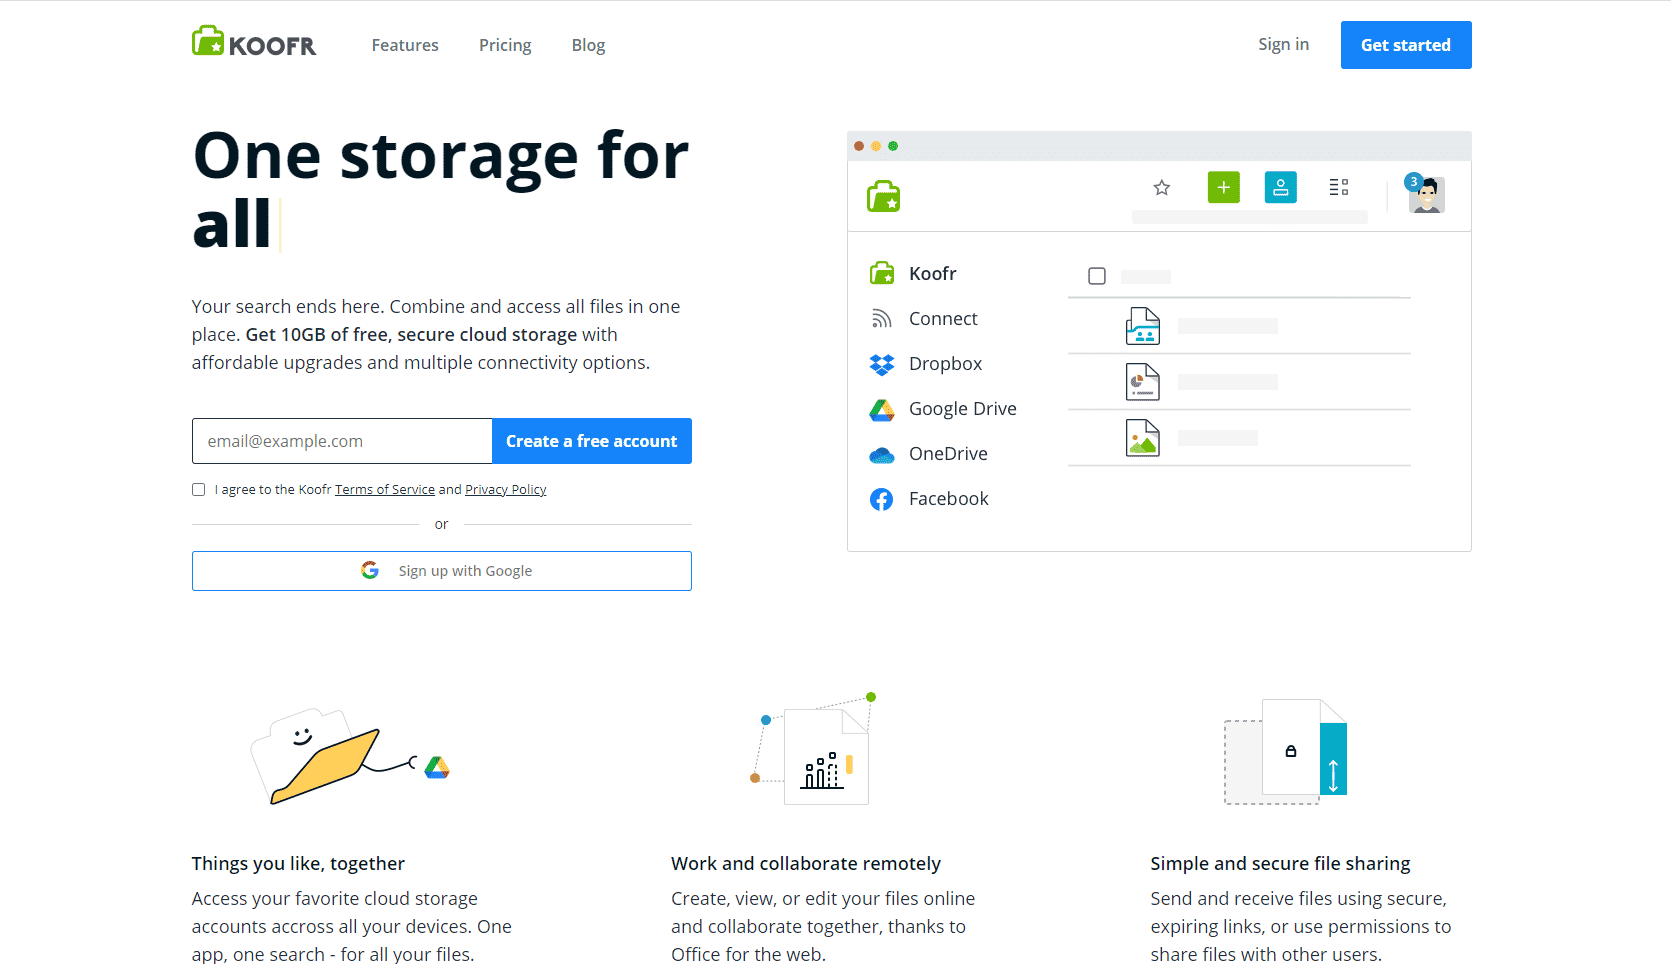Click the One storage for all headline
This screenshot has width=1671, height=964.
click(x=441, y=190)
